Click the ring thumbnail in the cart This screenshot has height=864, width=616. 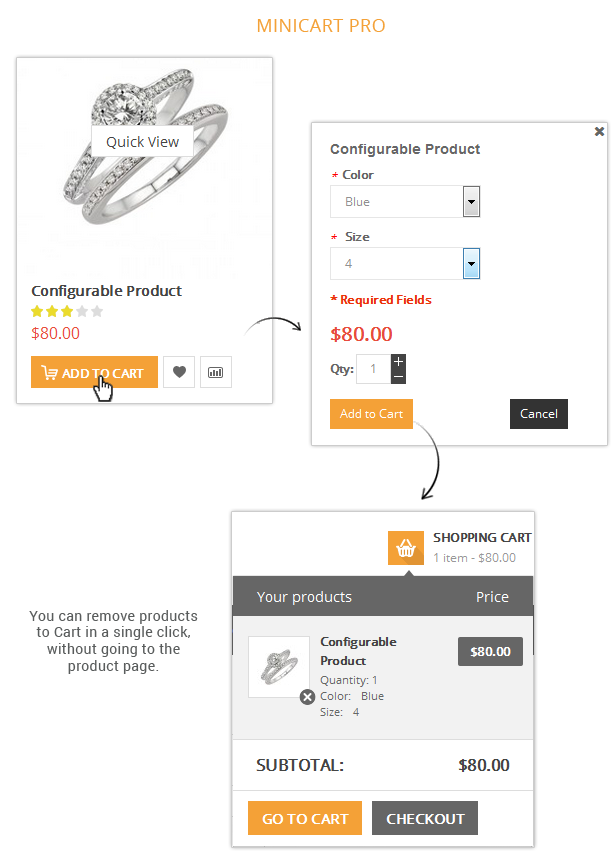point(278,666)
